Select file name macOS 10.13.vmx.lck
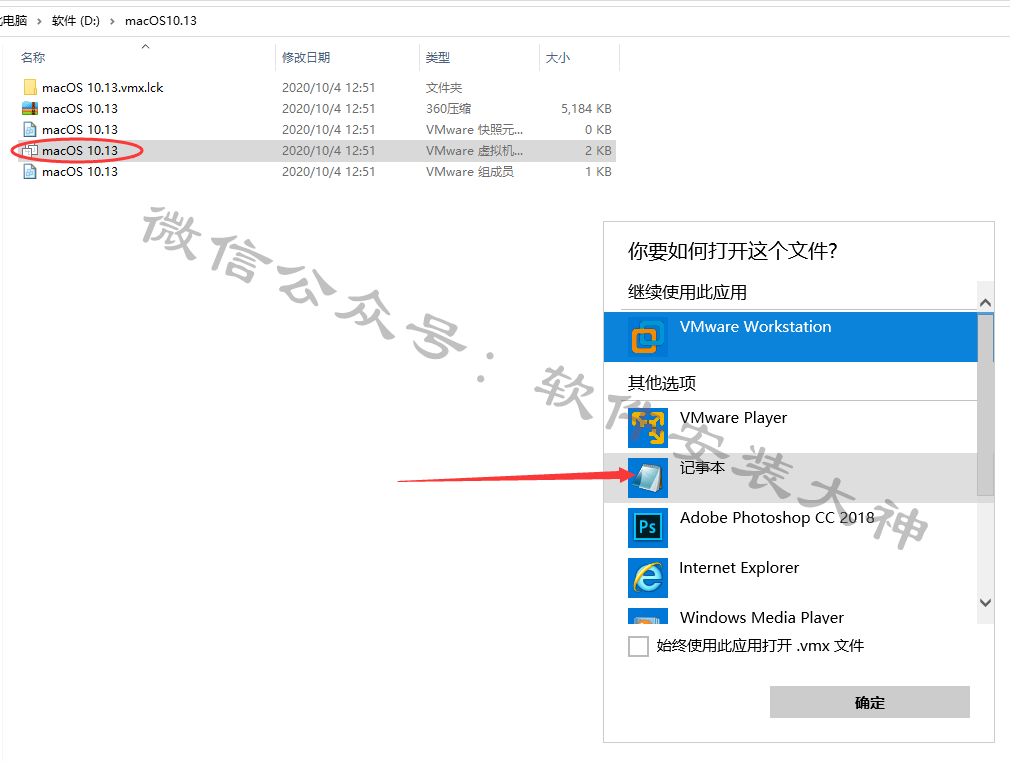 pos(102,87)
